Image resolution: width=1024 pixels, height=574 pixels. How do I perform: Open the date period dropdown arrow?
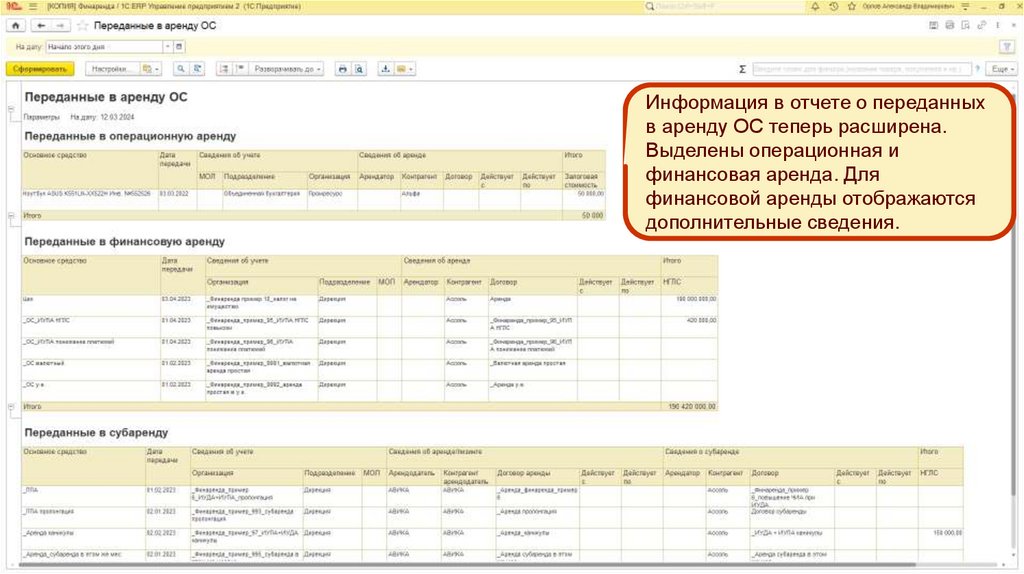pyautogui.click(x=165, y=47)
